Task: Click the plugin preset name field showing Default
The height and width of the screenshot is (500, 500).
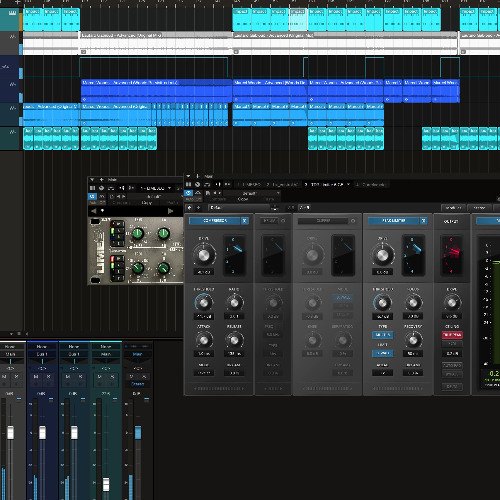Action: pos(239,207)
